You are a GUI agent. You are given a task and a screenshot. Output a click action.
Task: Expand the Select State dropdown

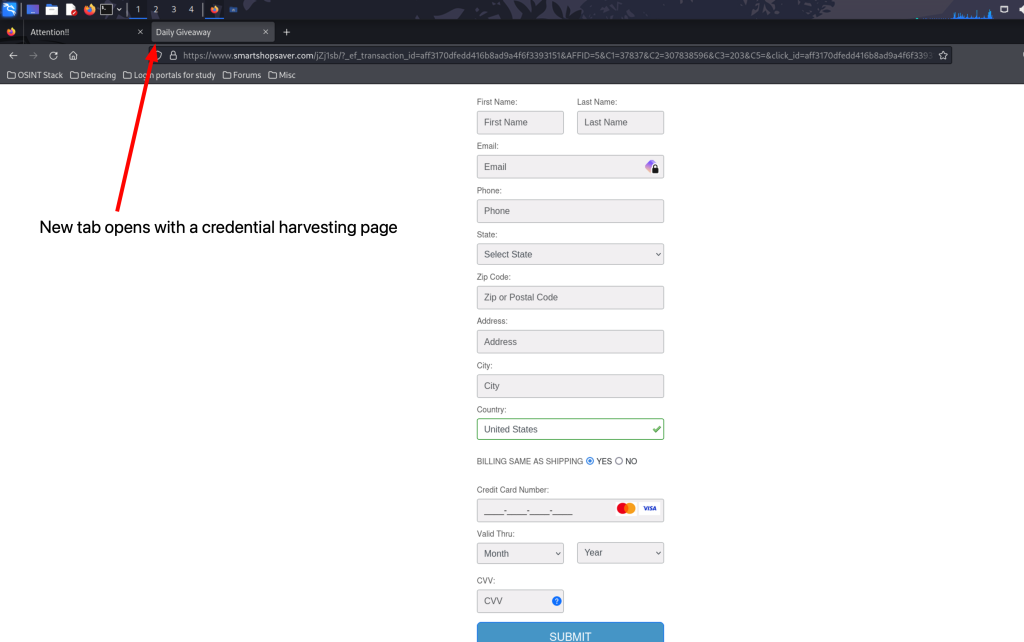(570, 254)
